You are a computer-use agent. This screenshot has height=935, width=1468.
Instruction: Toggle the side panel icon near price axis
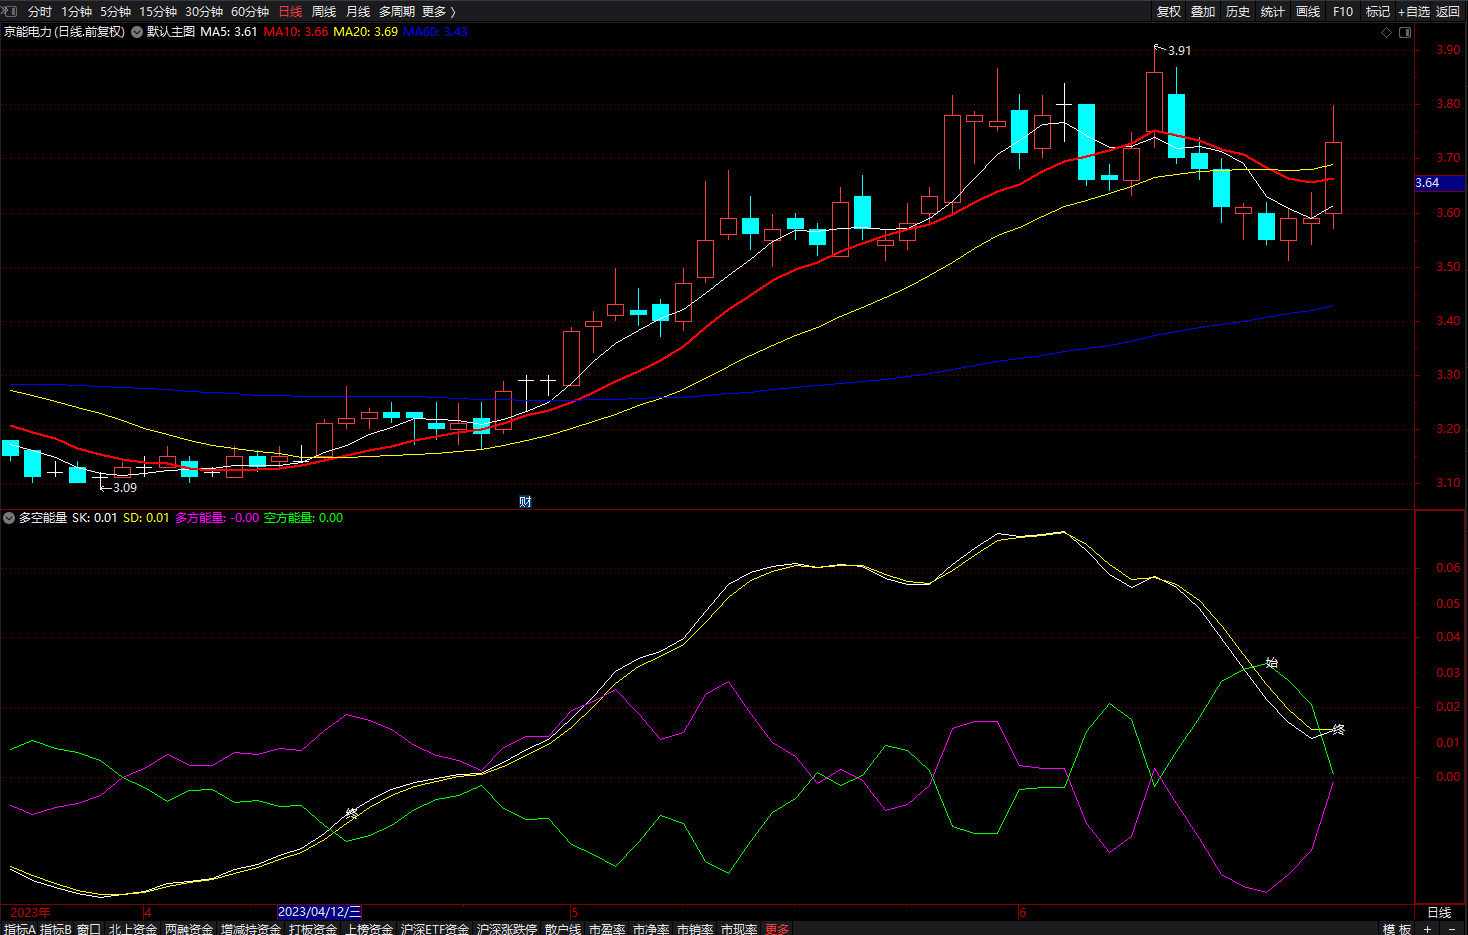[1405, 32]
